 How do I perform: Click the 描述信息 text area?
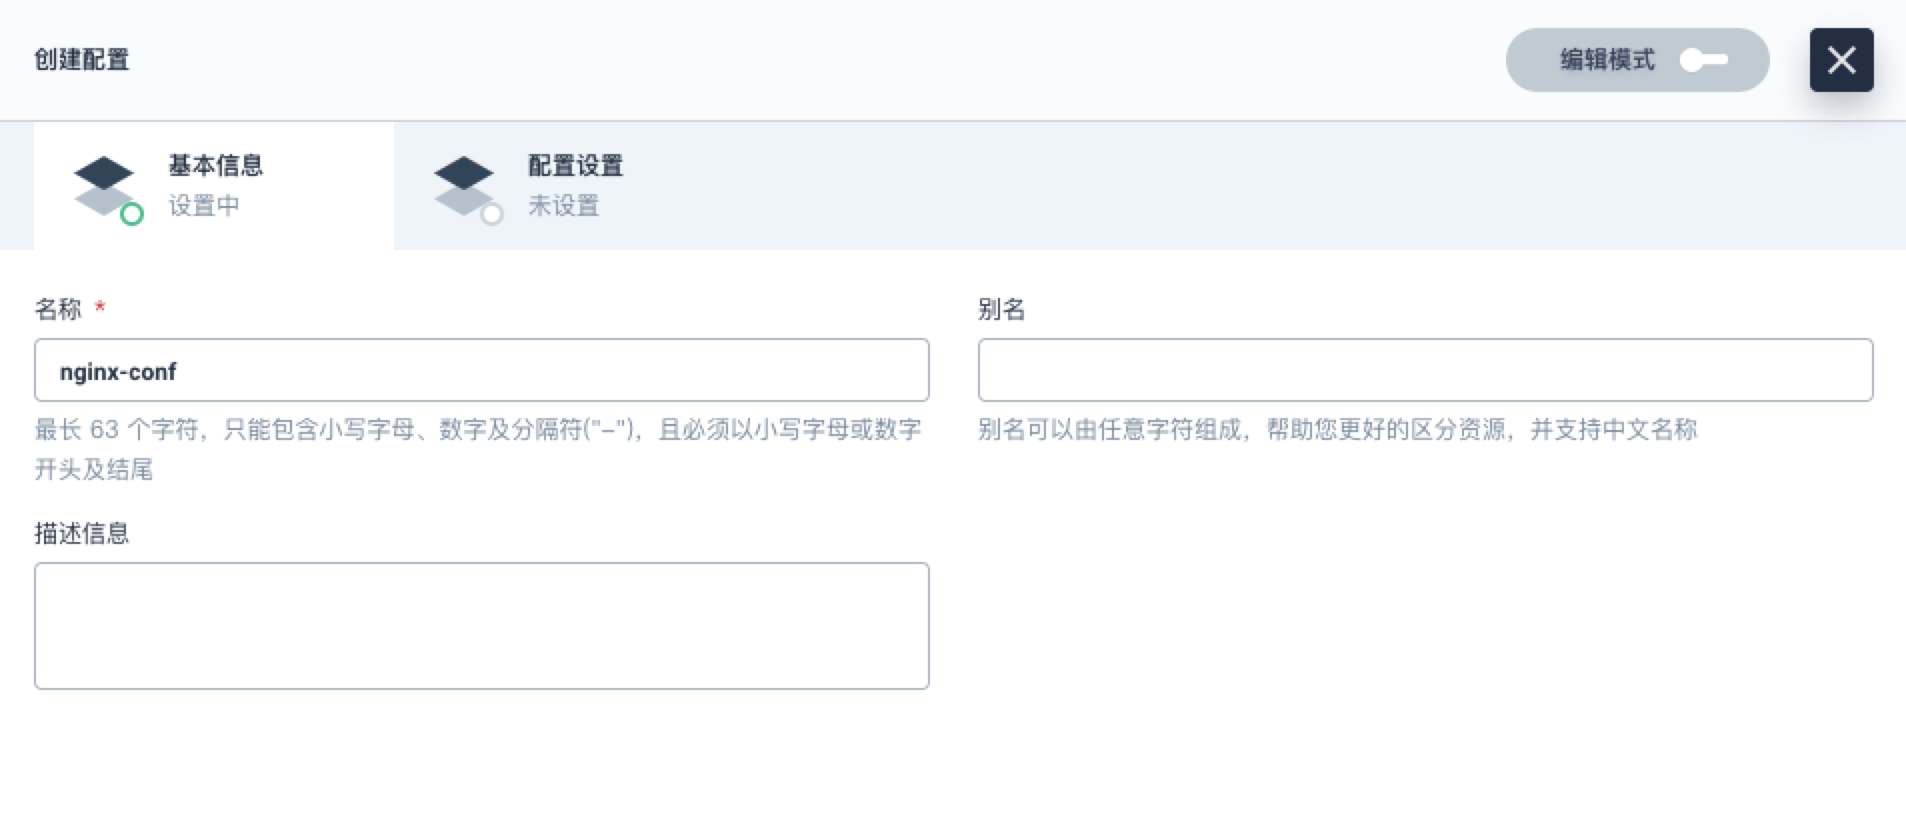[482, 626]
